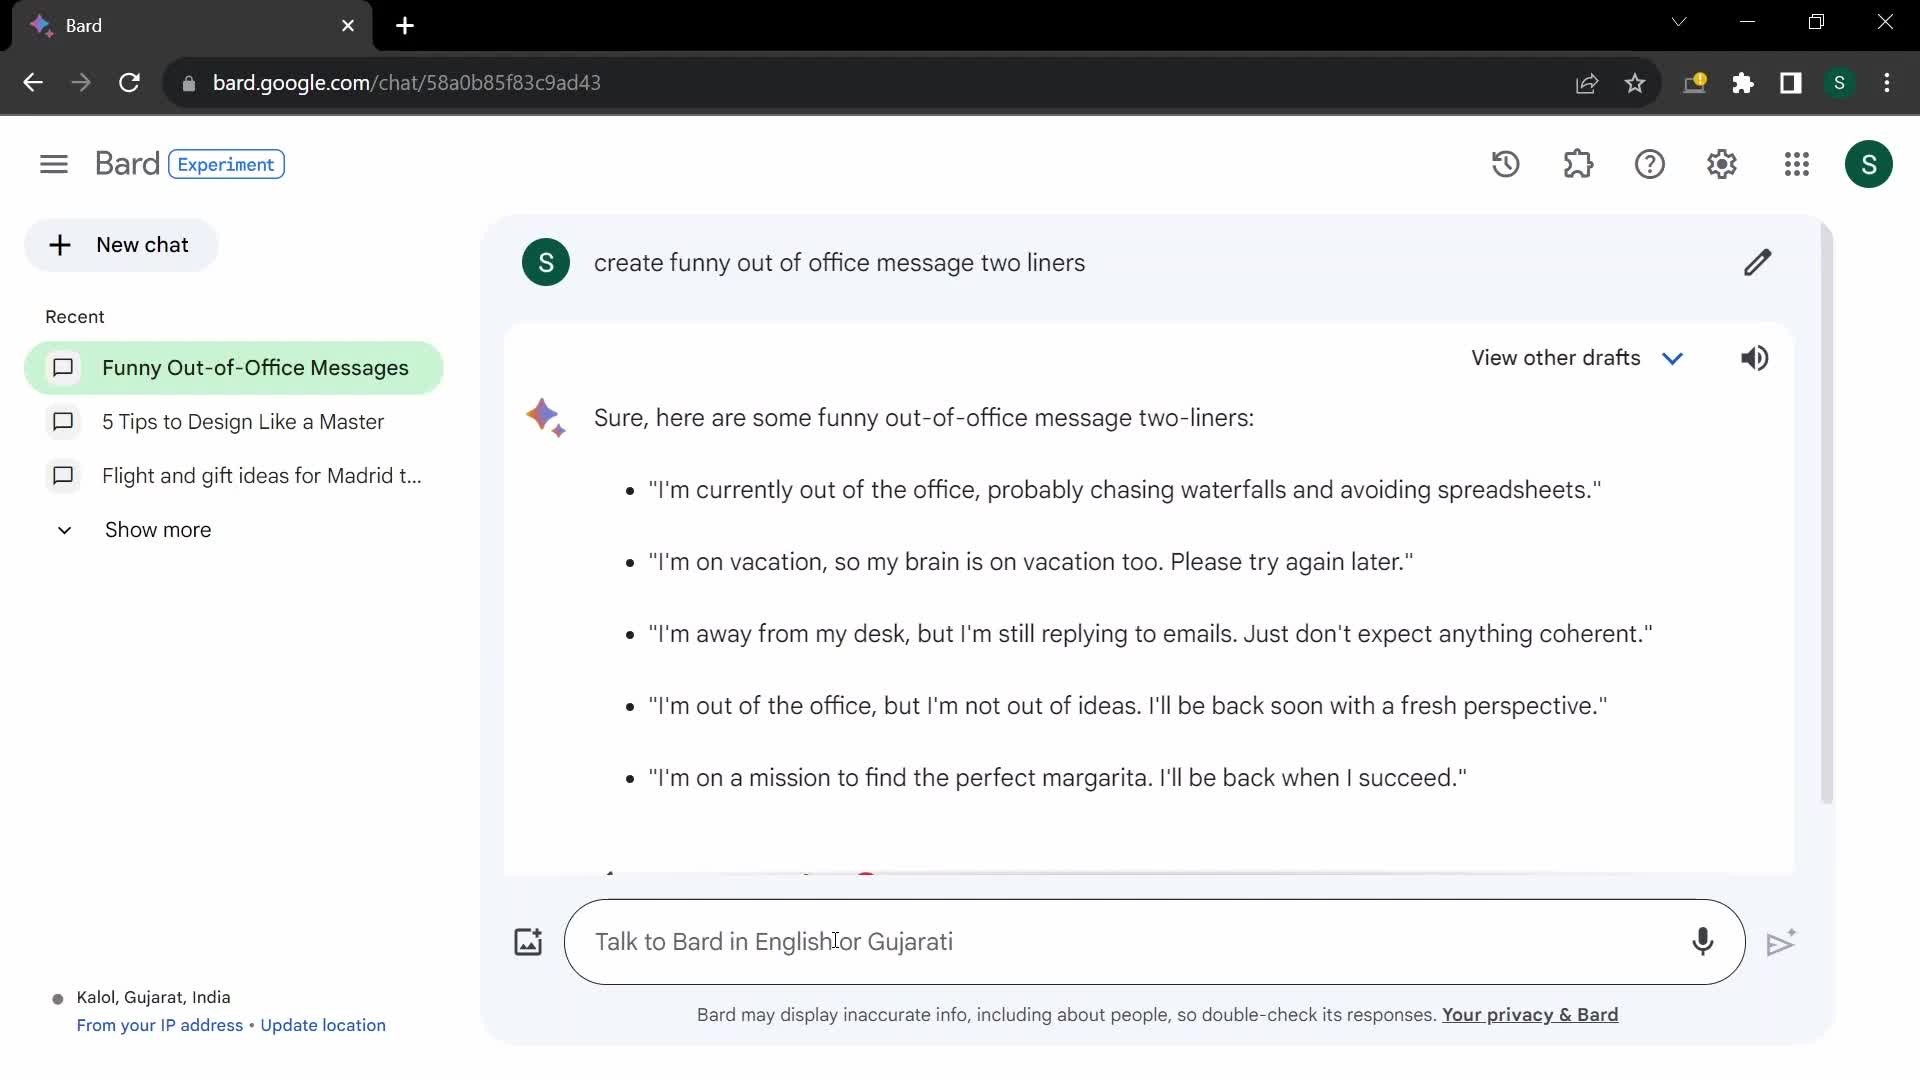This screenshot has height=1080, width=1920.
Task: Open Bard help menu
Action: (x=1650, y=164)
